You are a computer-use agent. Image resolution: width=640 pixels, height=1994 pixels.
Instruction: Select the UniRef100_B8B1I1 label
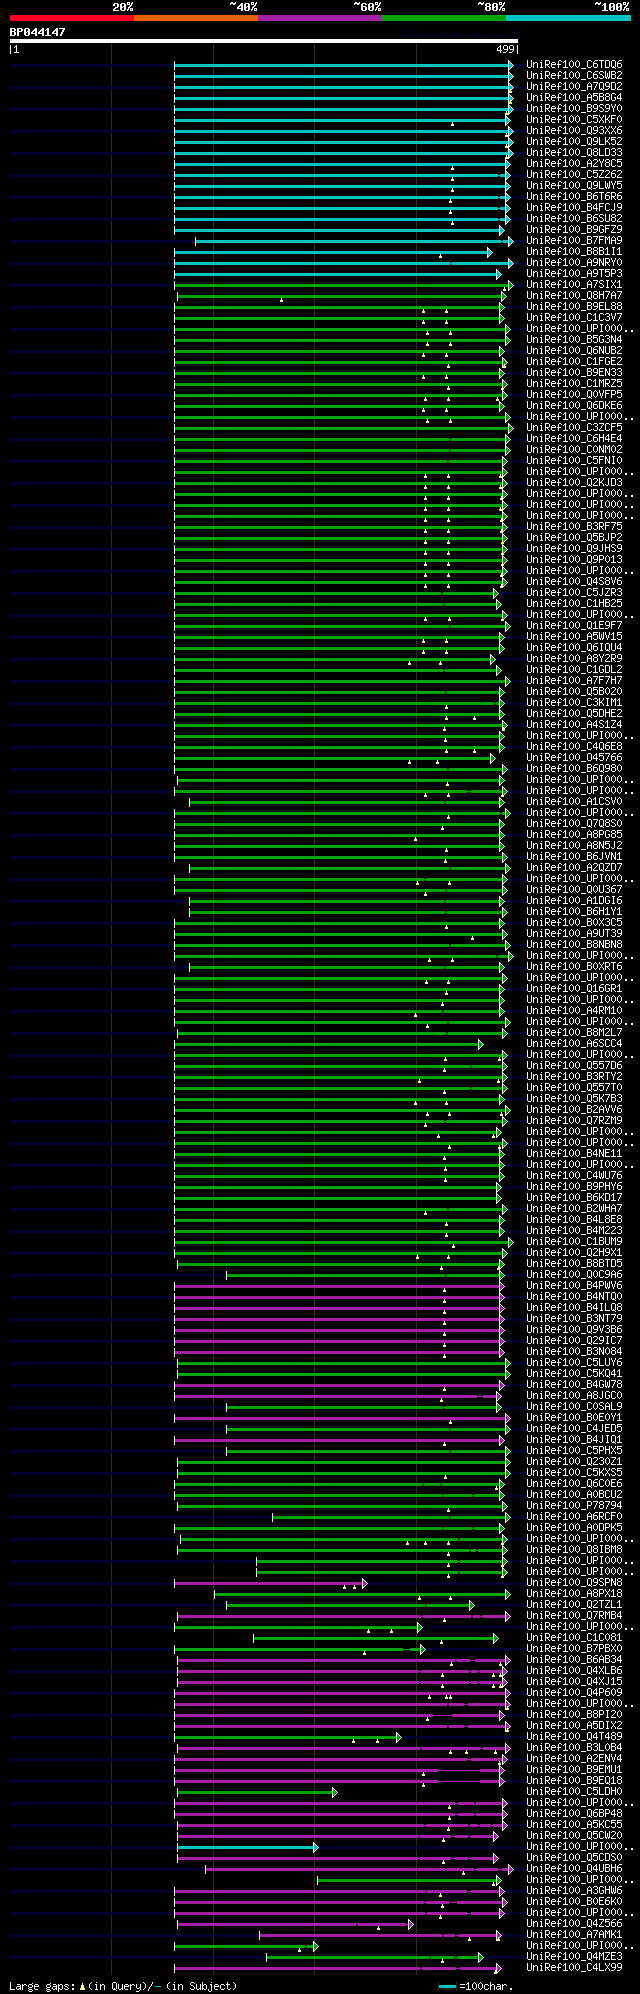pos(574,251)
